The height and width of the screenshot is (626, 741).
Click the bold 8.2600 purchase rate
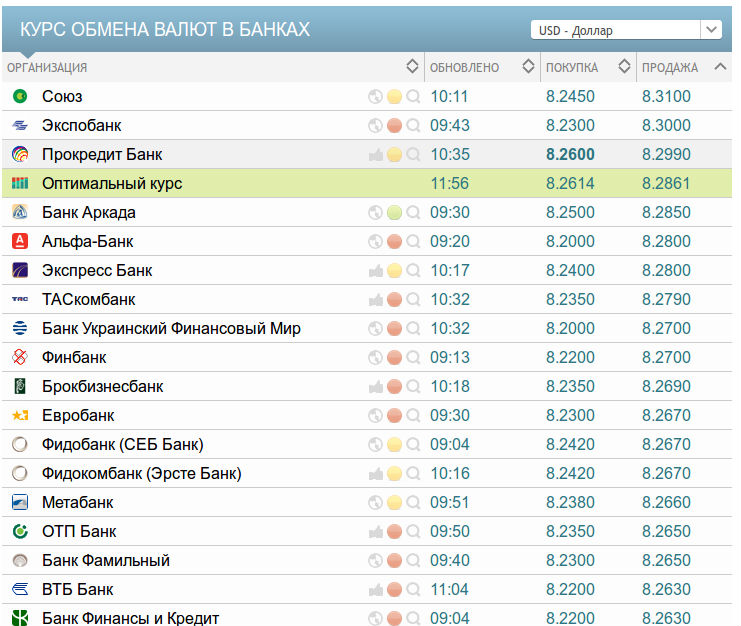(x=570, y=154)
